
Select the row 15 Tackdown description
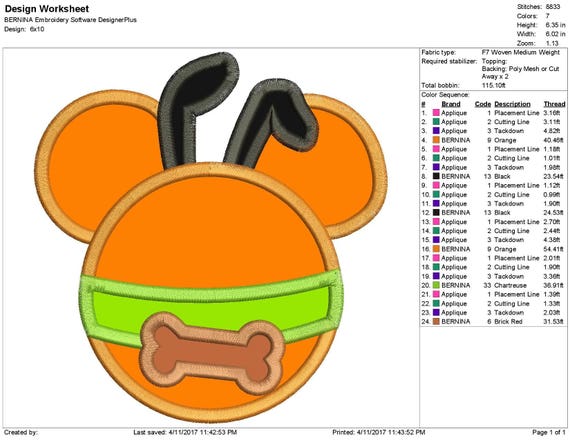(x=509, y=240)
